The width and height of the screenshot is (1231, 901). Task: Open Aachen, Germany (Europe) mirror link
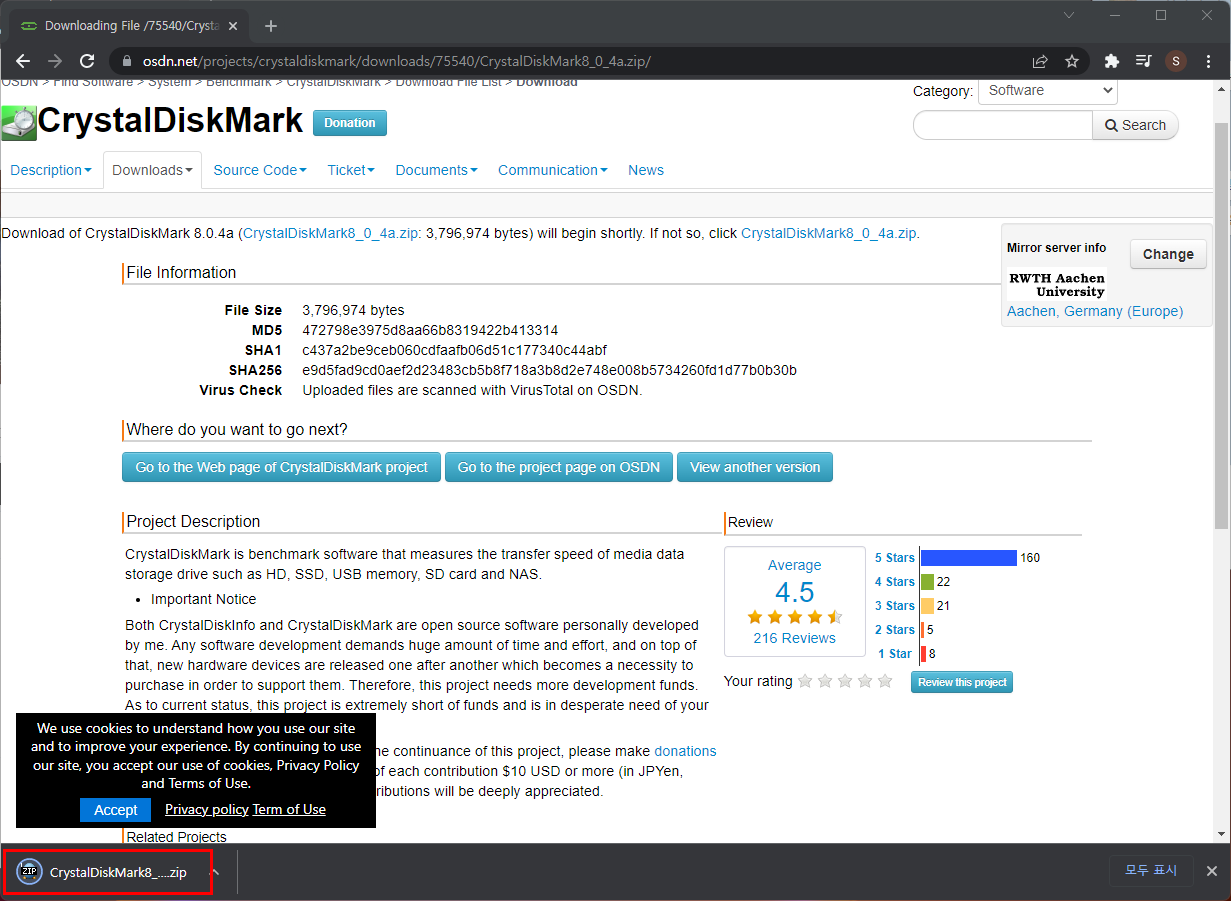[x=1095, y=311]
